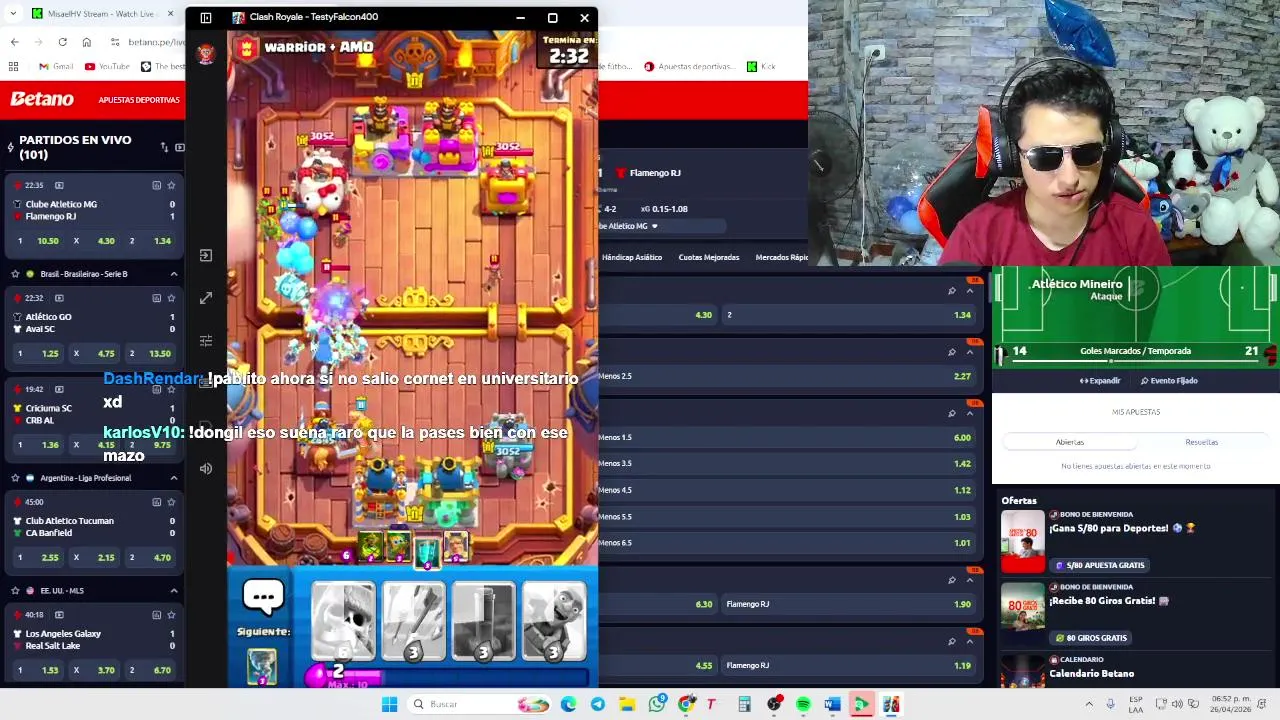Click Evento Fijado under the match tracker

tap(1169, 381)
